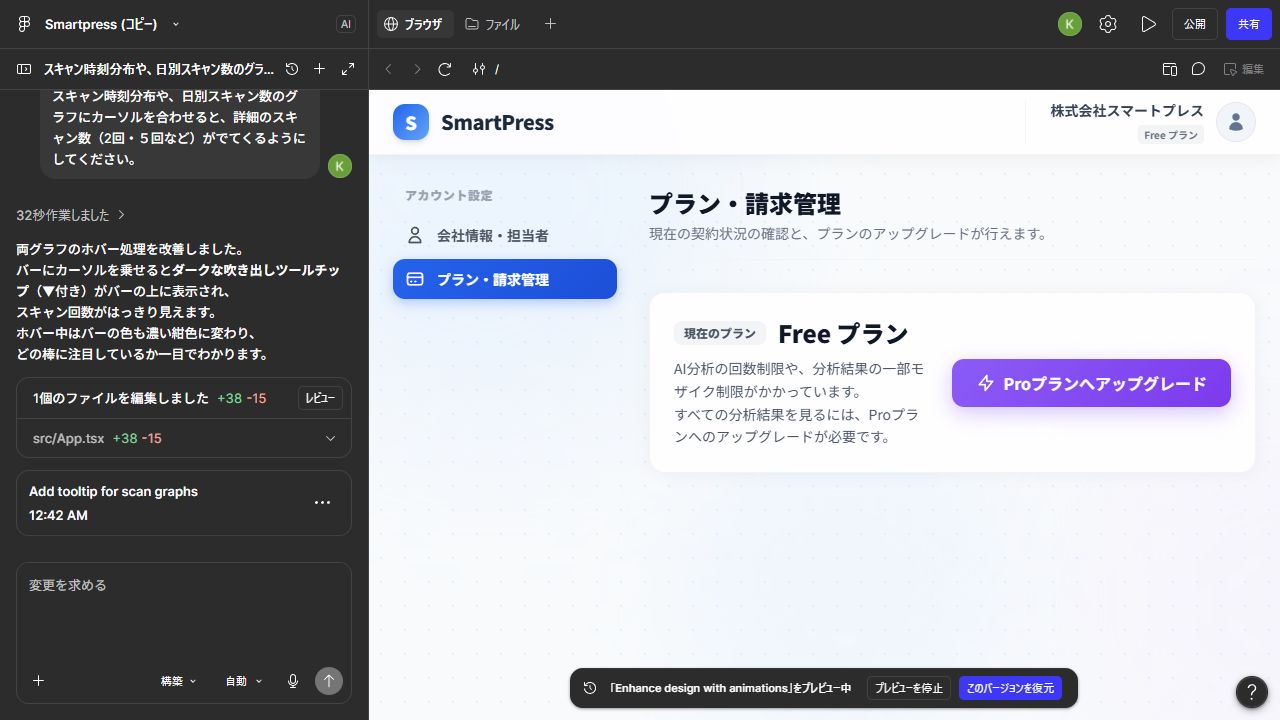Screen dimensions: 1280x720
Task: Click the Figma logo in top-left corner
Action: click(24, 24)
